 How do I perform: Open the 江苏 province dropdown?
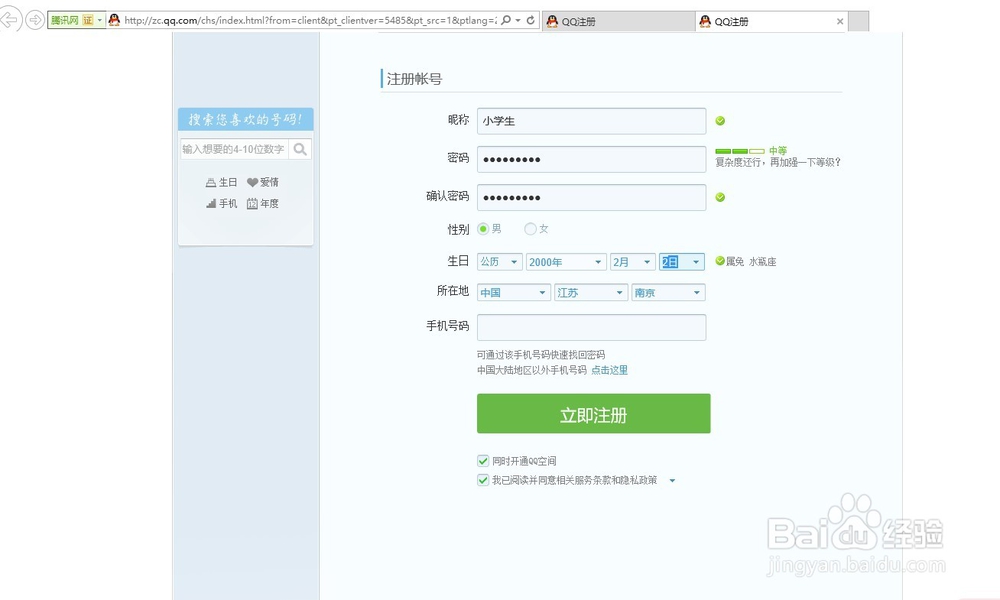click(x=591, y=293)
